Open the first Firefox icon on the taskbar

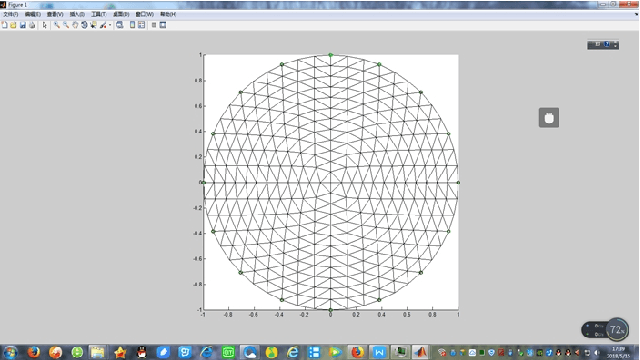click(x=34, y=352)
